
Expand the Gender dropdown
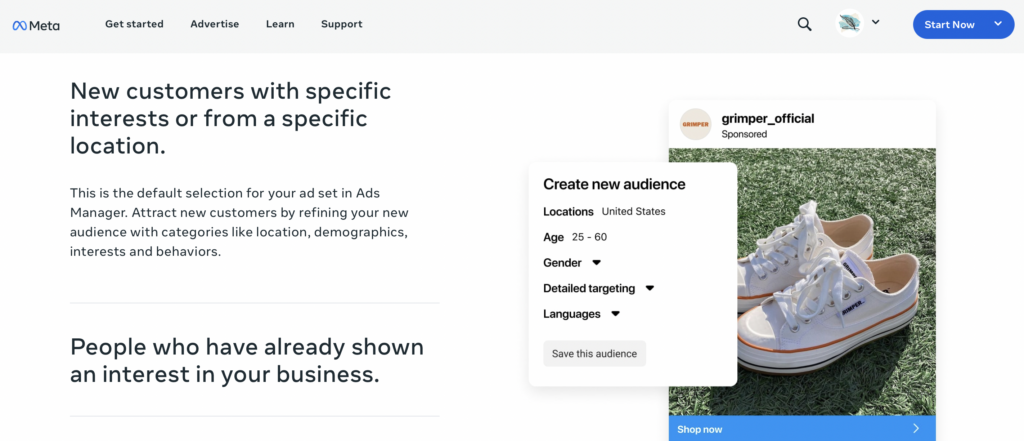tap(597, 263)
